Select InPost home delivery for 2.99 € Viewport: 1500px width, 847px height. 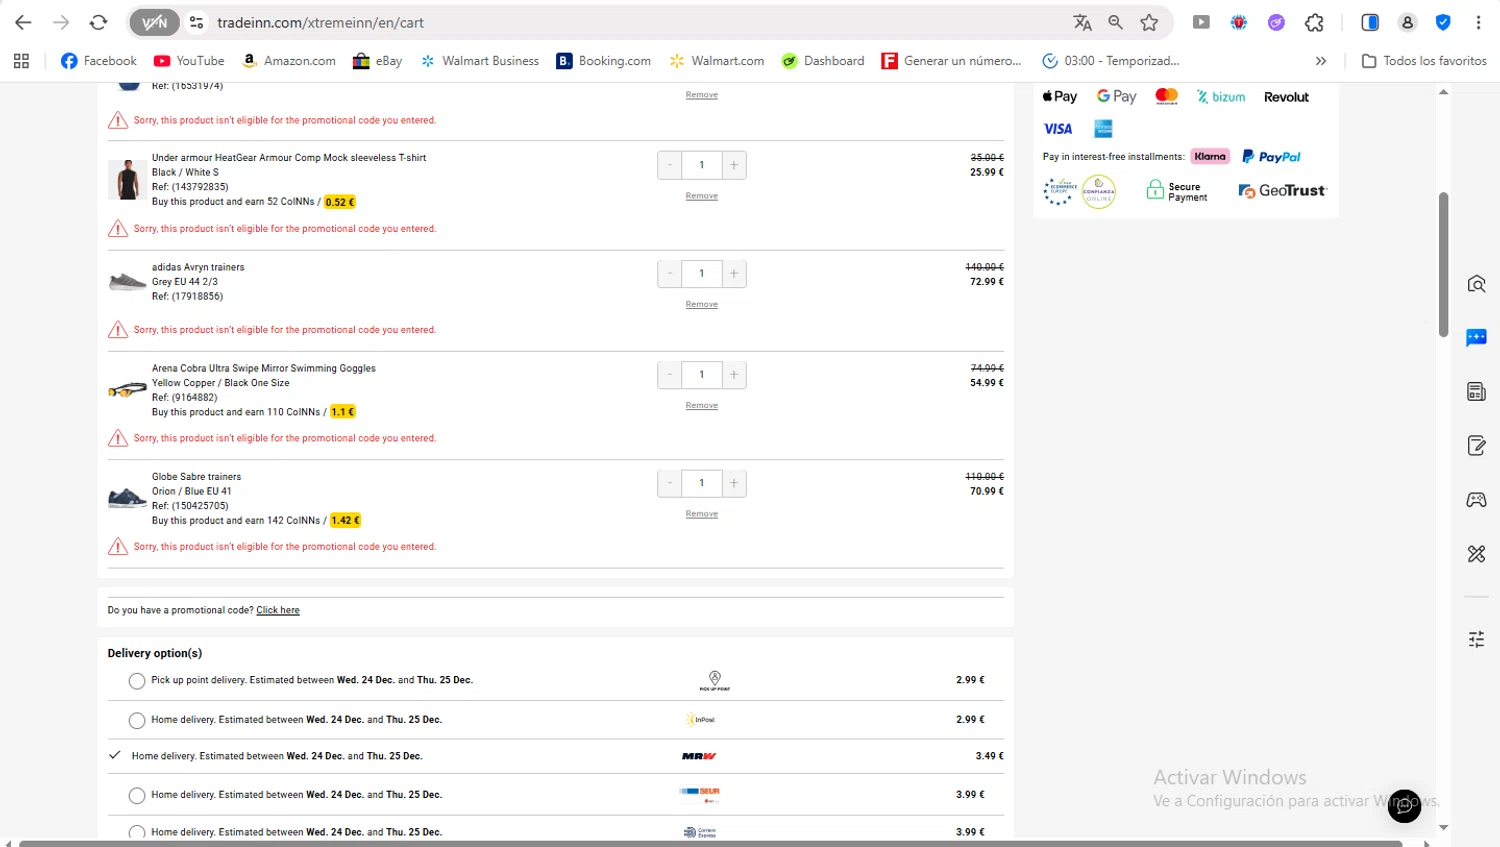tap(137, 721)
